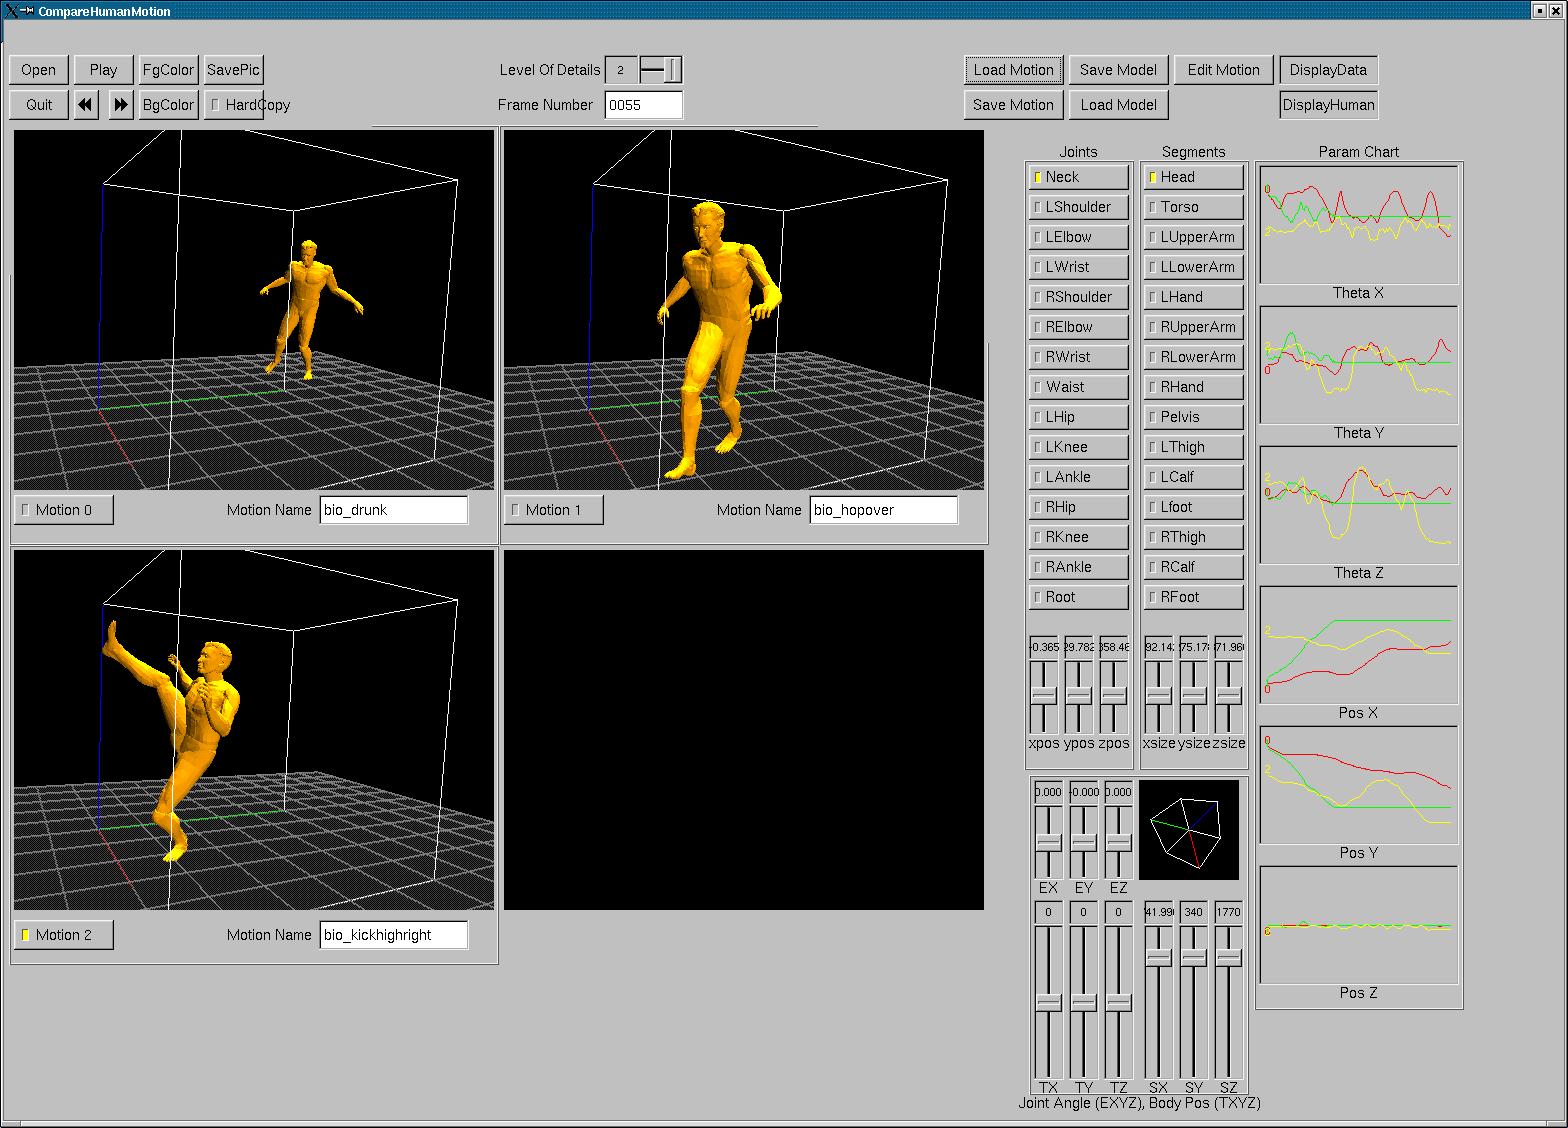Click the xpos vertical slider
Image resolution: width=1568 pixels, height=1128 pixels.
tap(1044, 696)
